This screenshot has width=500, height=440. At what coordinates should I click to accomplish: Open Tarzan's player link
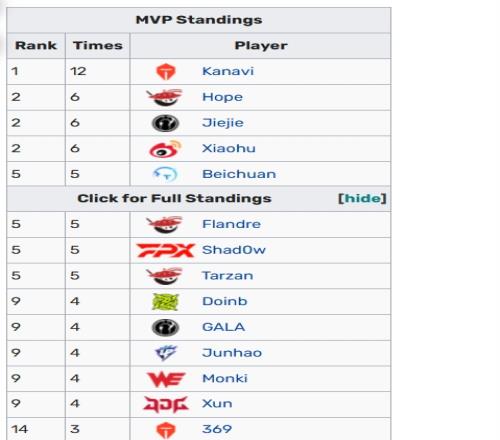228,276
